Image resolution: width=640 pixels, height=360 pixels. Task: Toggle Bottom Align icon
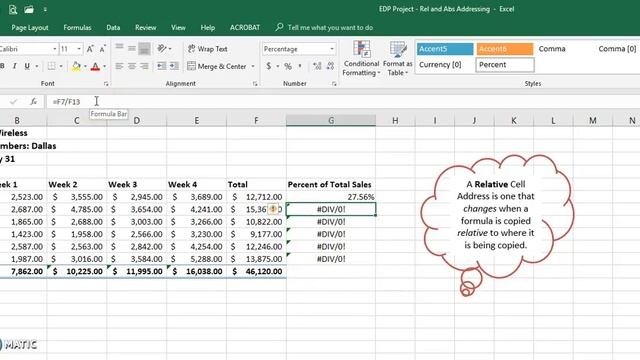144,48
